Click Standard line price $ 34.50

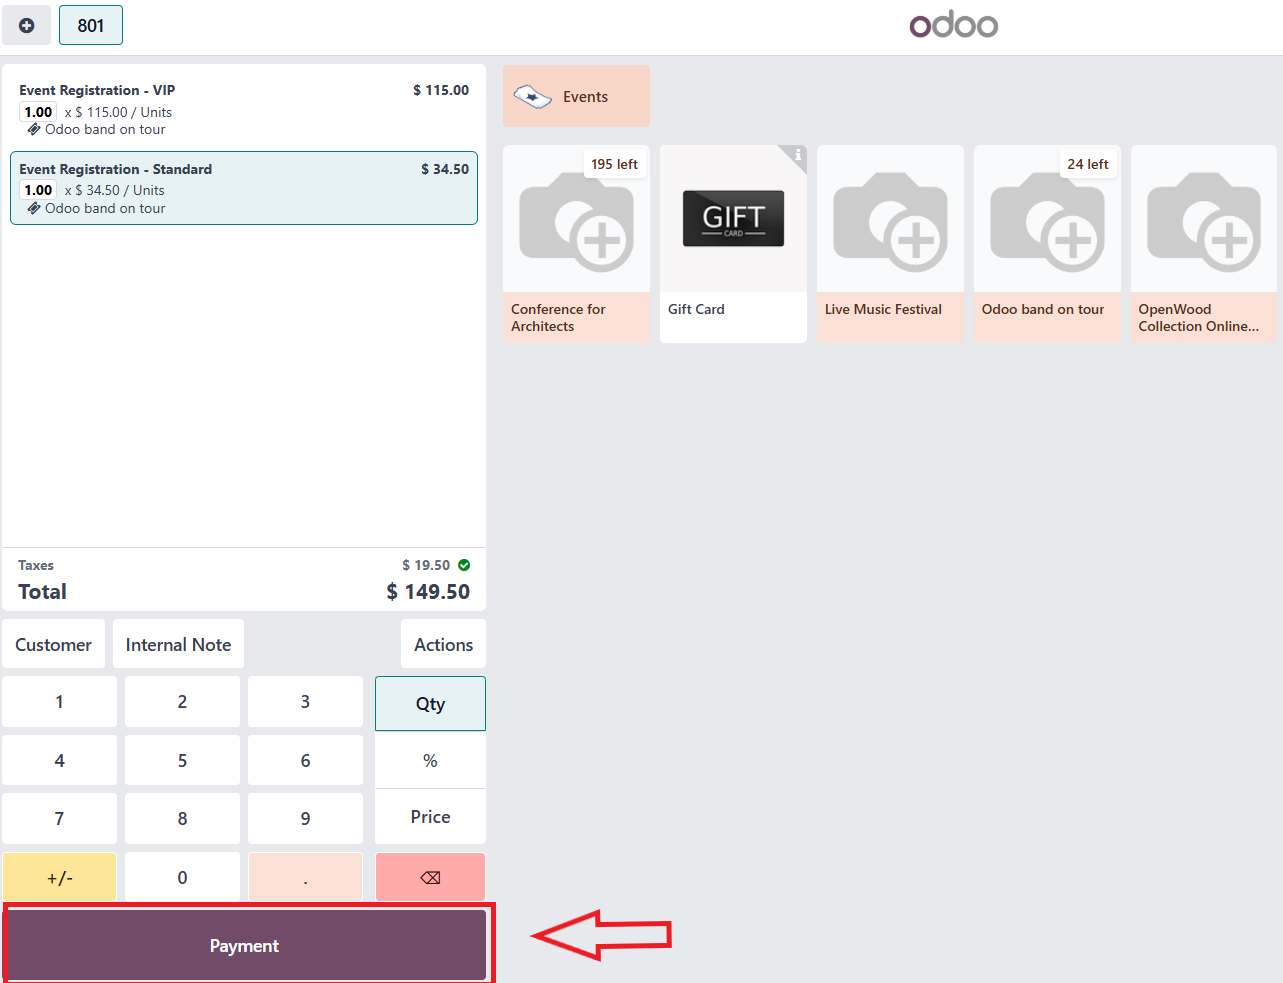pos(445,169)
